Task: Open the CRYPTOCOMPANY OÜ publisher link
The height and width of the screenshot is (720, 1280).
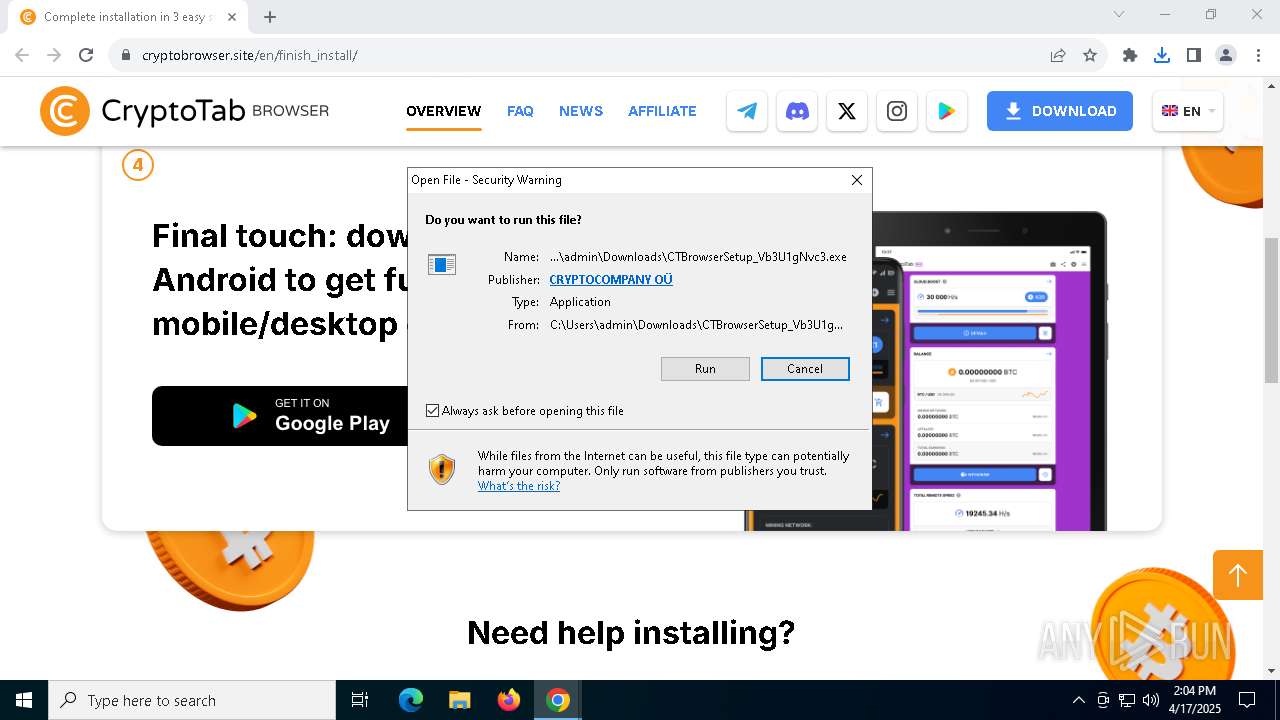Action: (611, 280)
